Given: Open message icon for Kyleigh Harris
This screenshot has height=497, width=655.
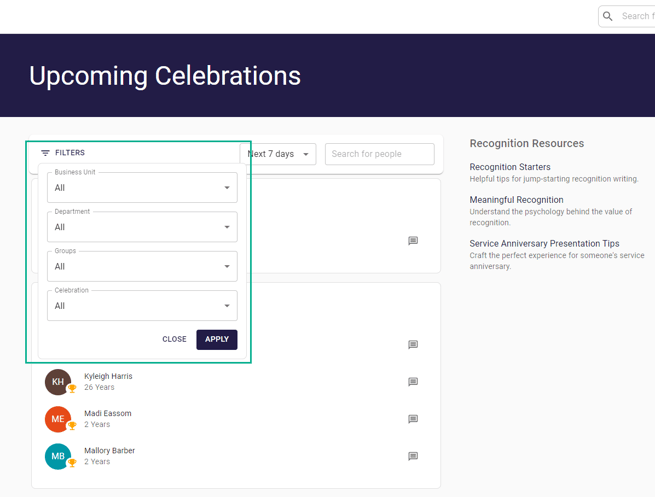Looking at the screenshot, I should [413, 381].
